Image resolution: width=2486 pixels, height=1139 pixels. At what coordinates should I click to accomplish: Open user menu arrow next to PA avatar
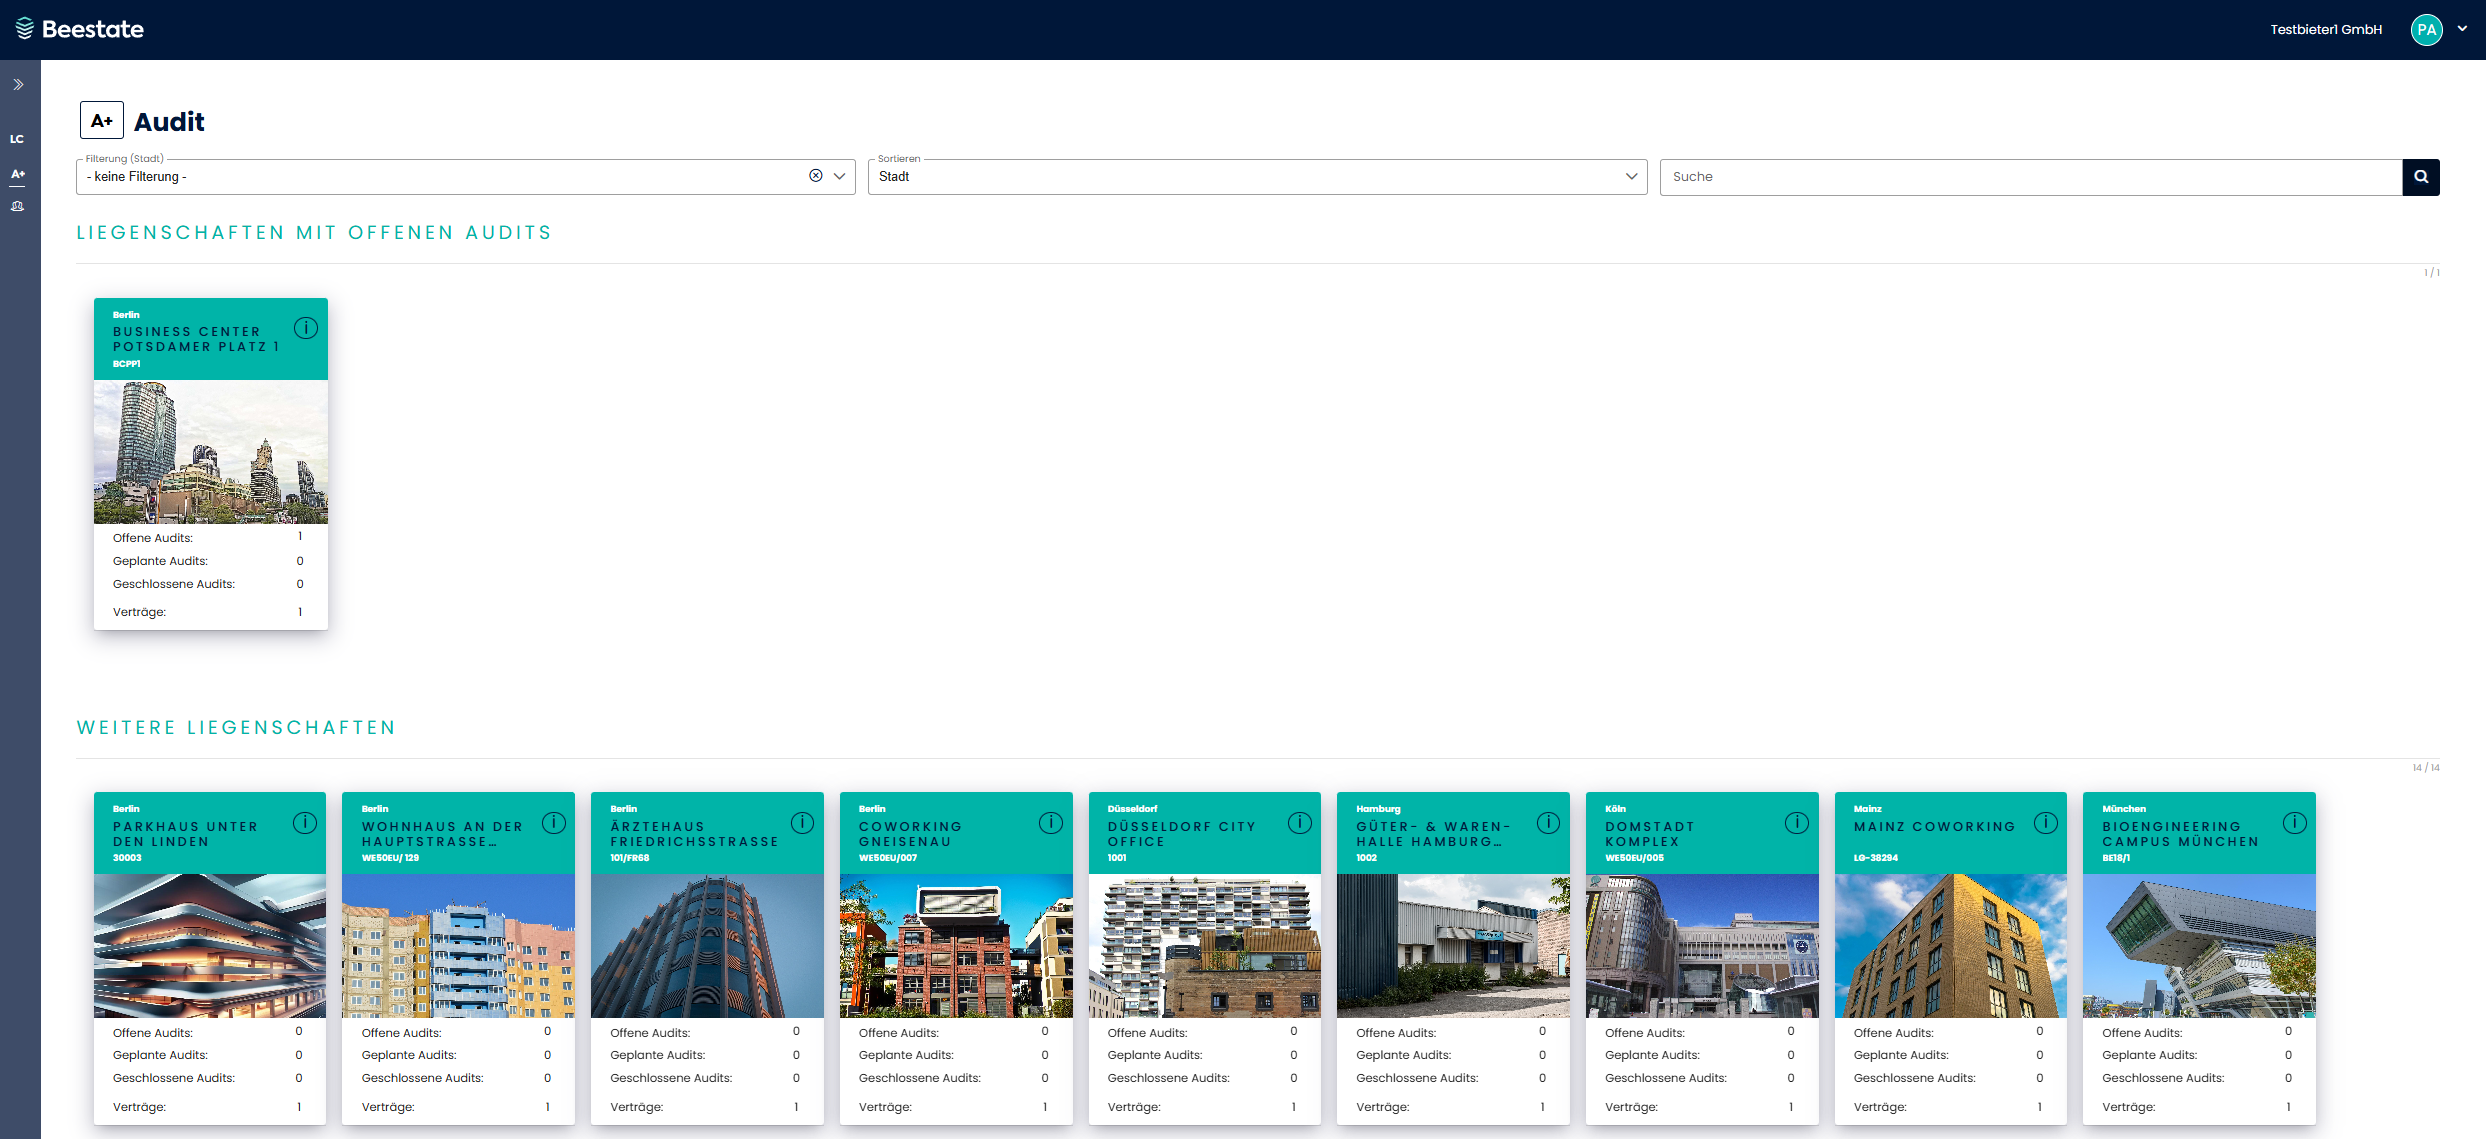pyautogui.click(x=2462, y=29)
